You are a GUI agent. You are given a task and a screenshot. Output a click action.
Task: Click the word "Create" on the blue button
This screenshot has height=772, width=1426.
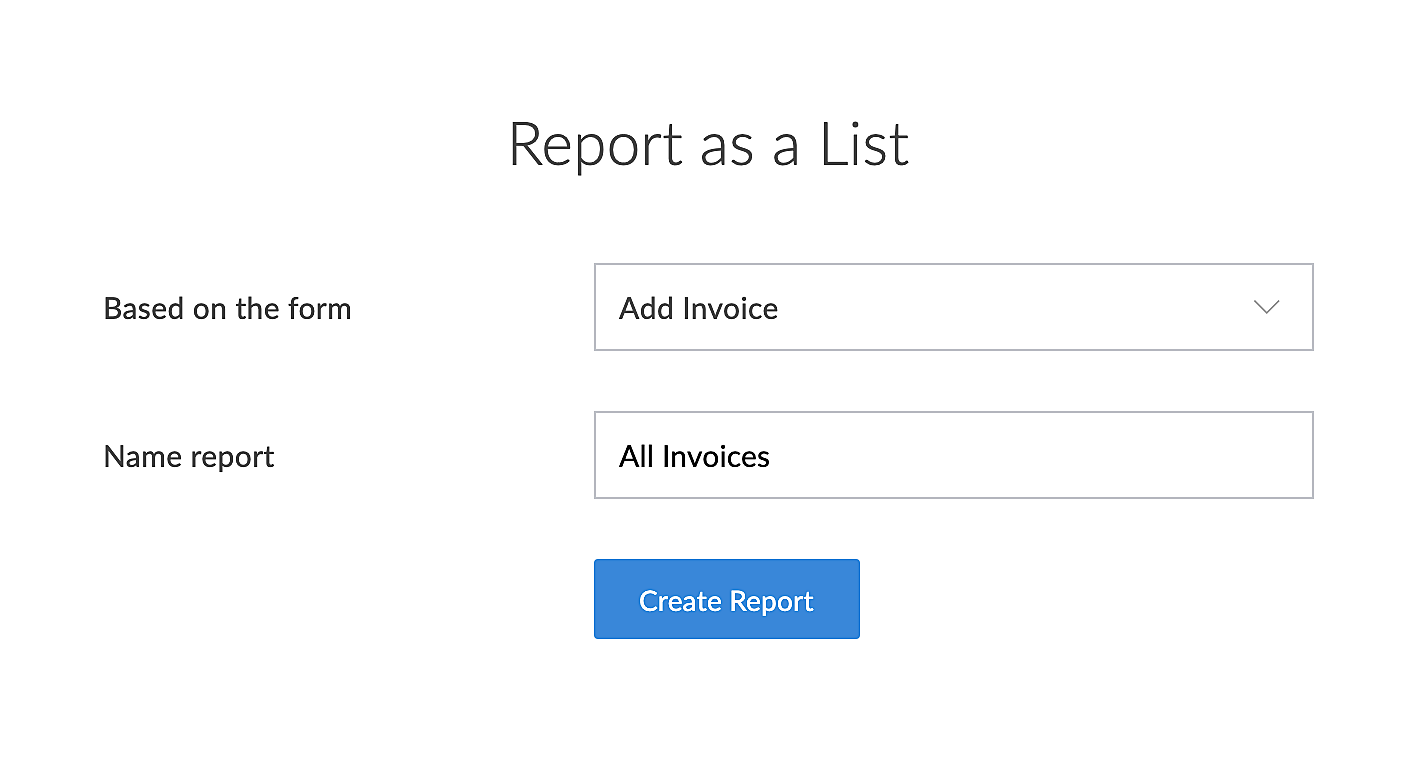tap(680, 601)
